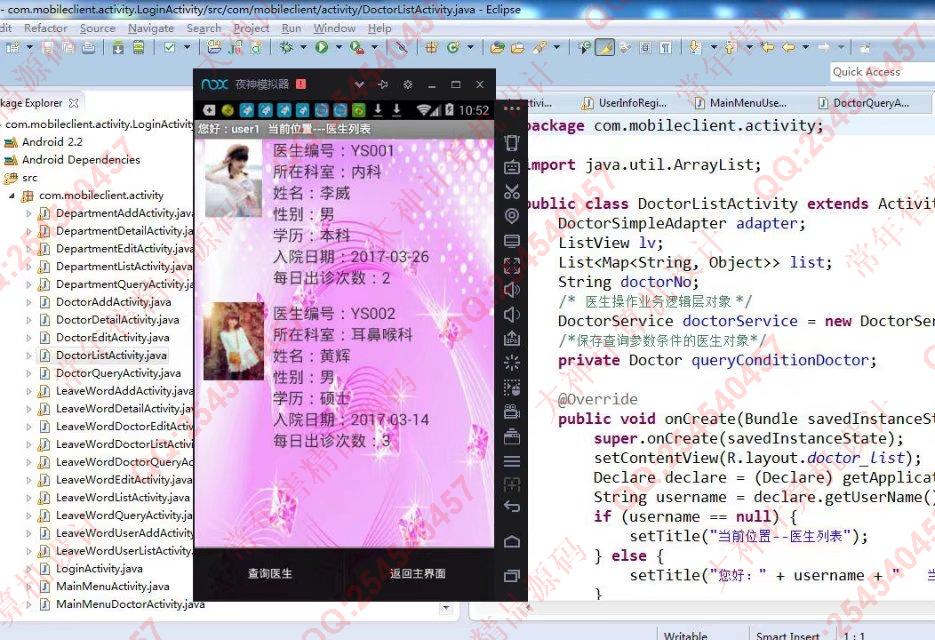935x640 pixels.
Task: Open the Navigate menu
Action: tap(150, 28)
